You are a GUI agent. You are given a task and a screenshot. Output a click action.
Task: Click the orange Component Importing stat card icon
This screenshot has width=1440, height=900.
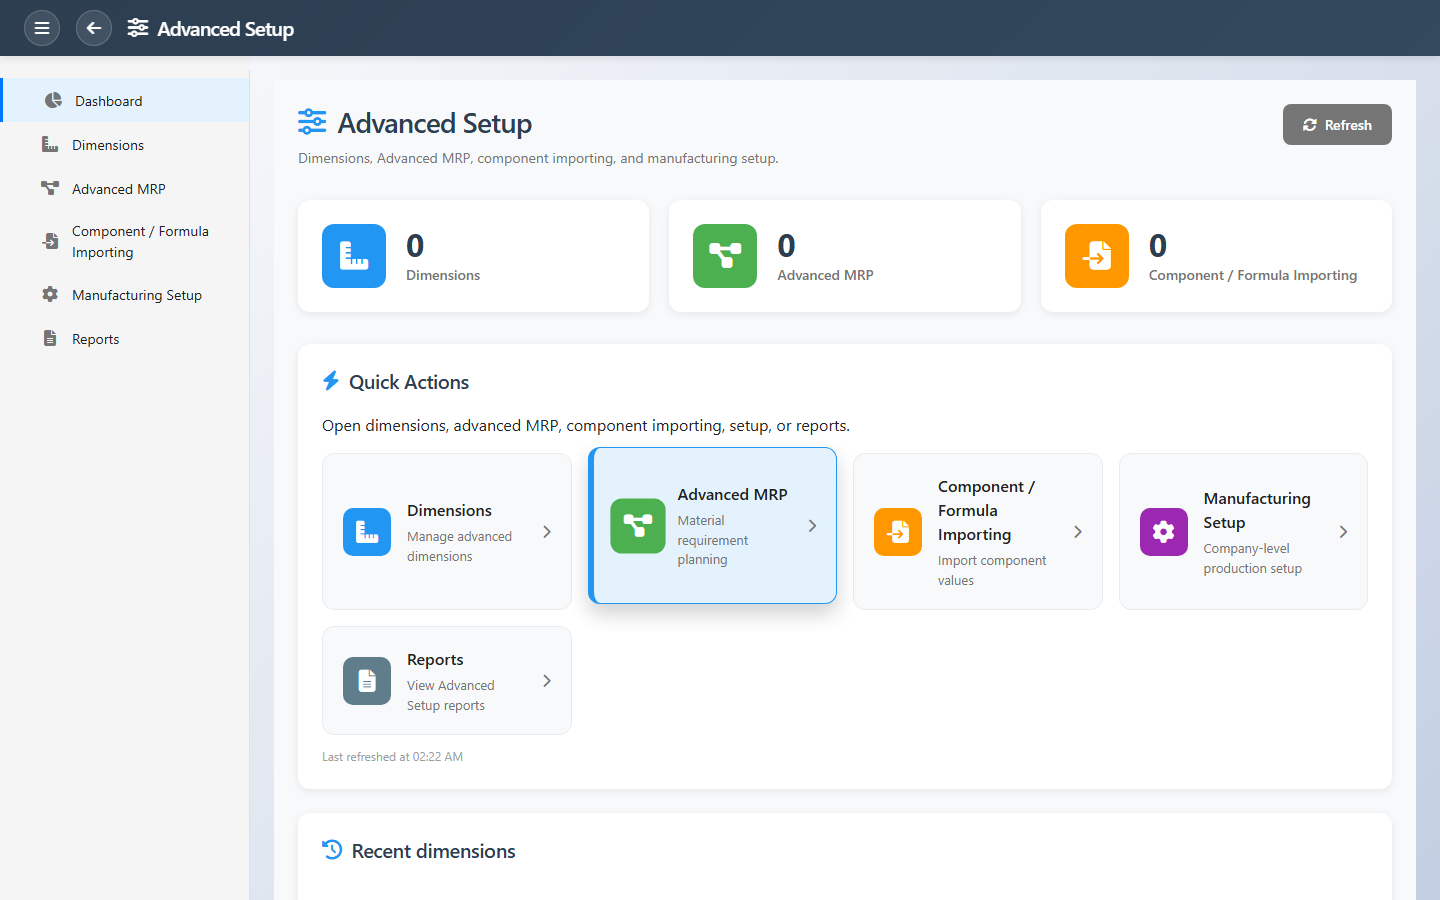click(x=1097, y=256)
